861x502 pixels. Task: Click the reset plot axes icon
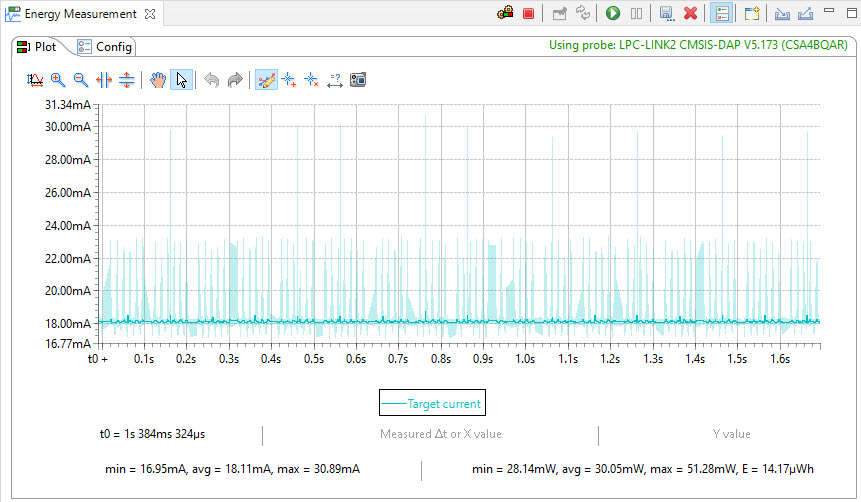(35, 80)
